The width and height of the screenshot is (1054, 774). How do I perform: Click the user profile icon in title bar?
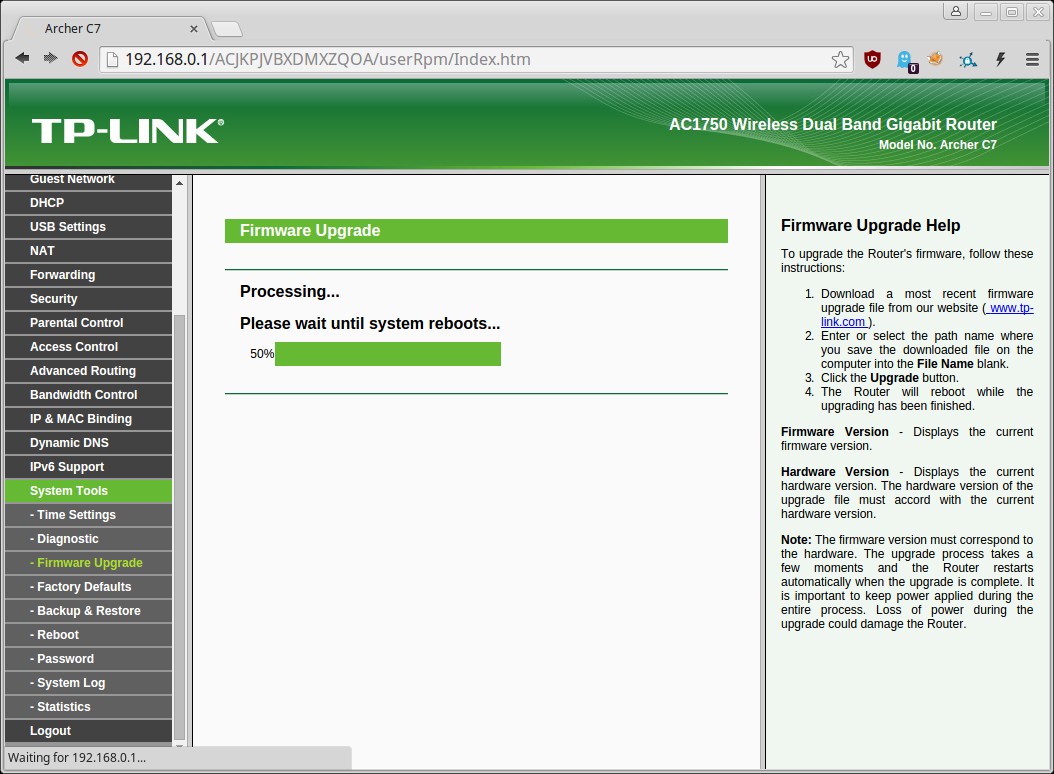click(x=955, y=11)
